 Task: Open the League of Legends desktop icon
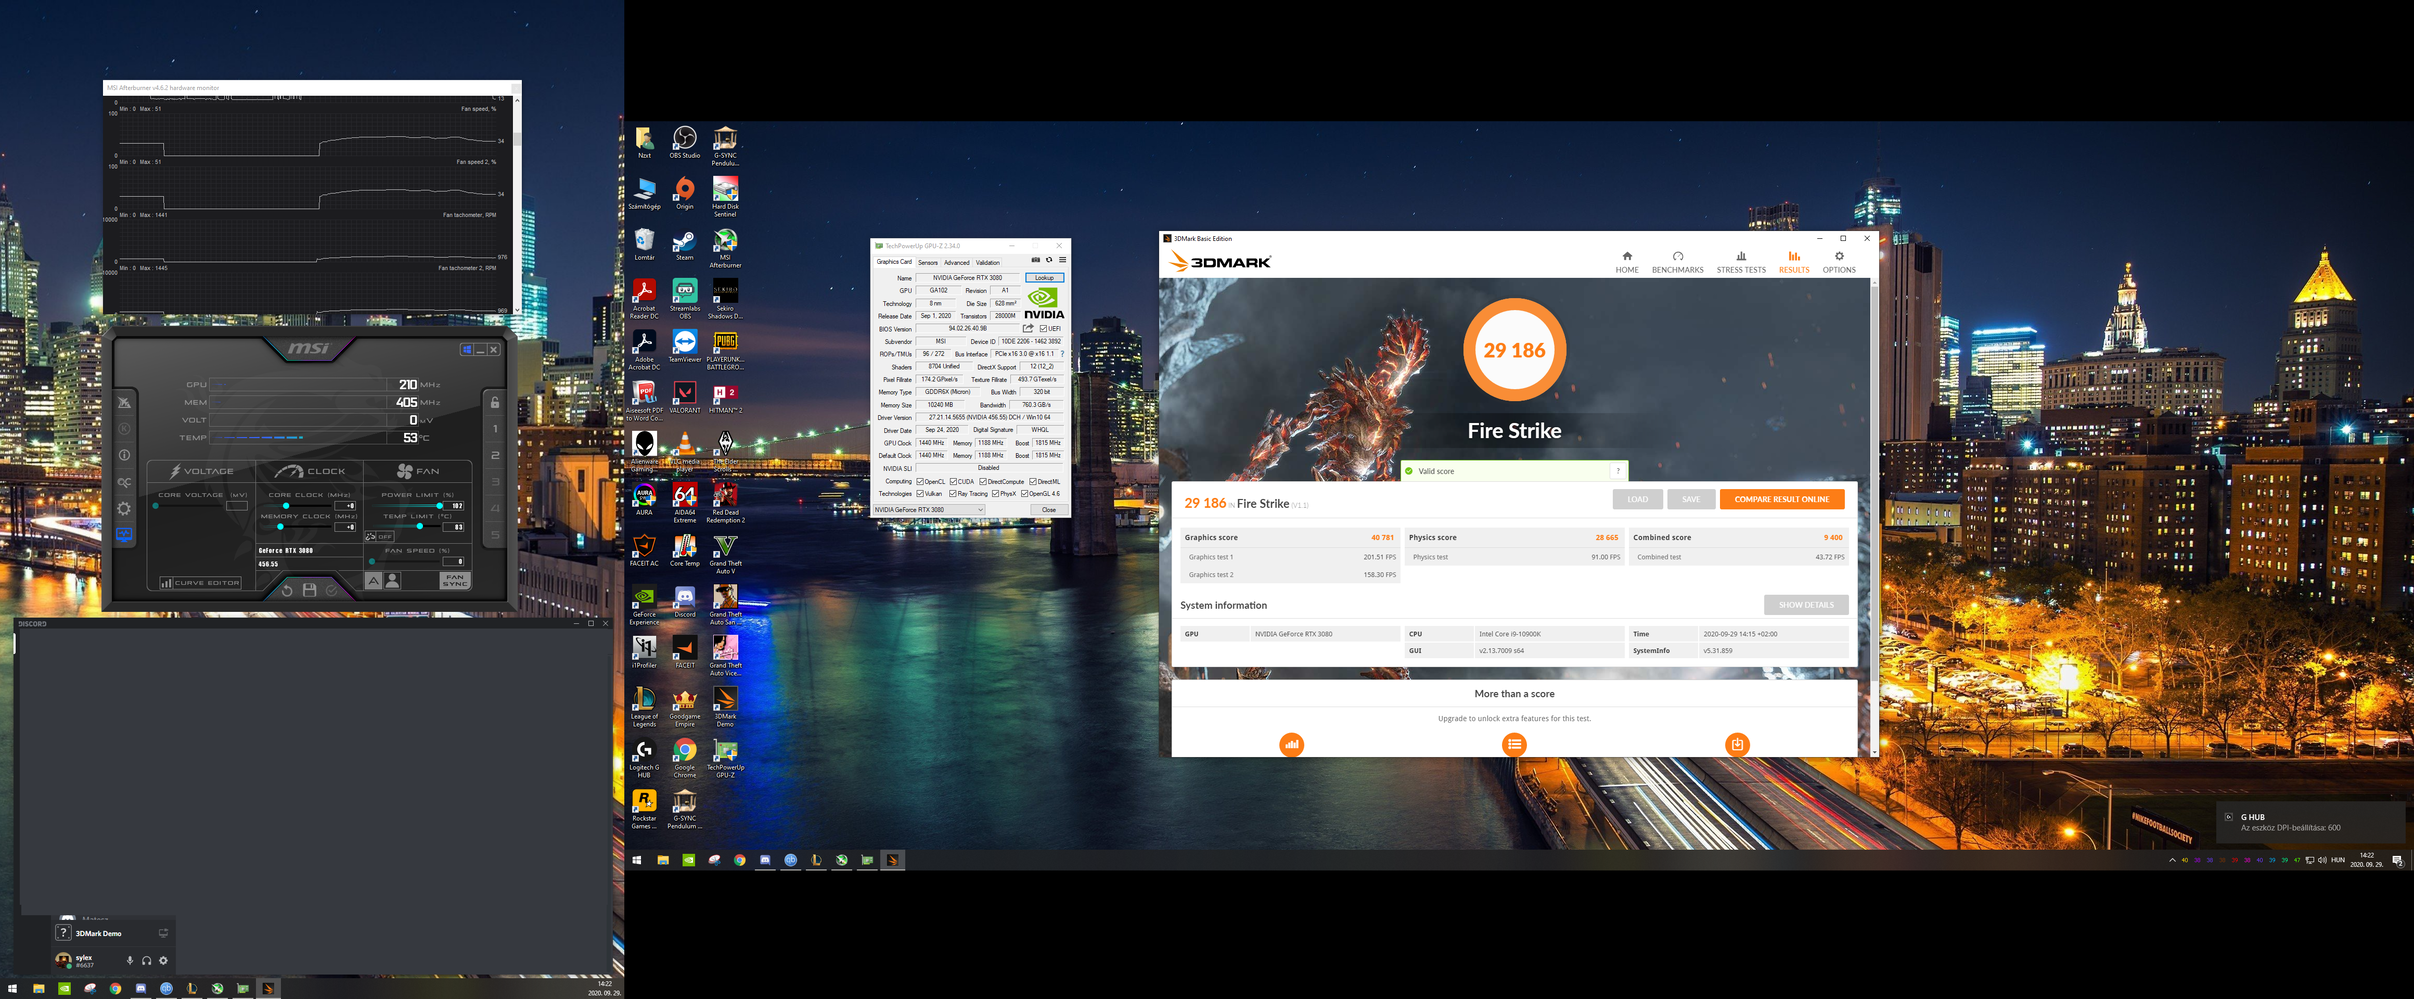tap(644, 707)
